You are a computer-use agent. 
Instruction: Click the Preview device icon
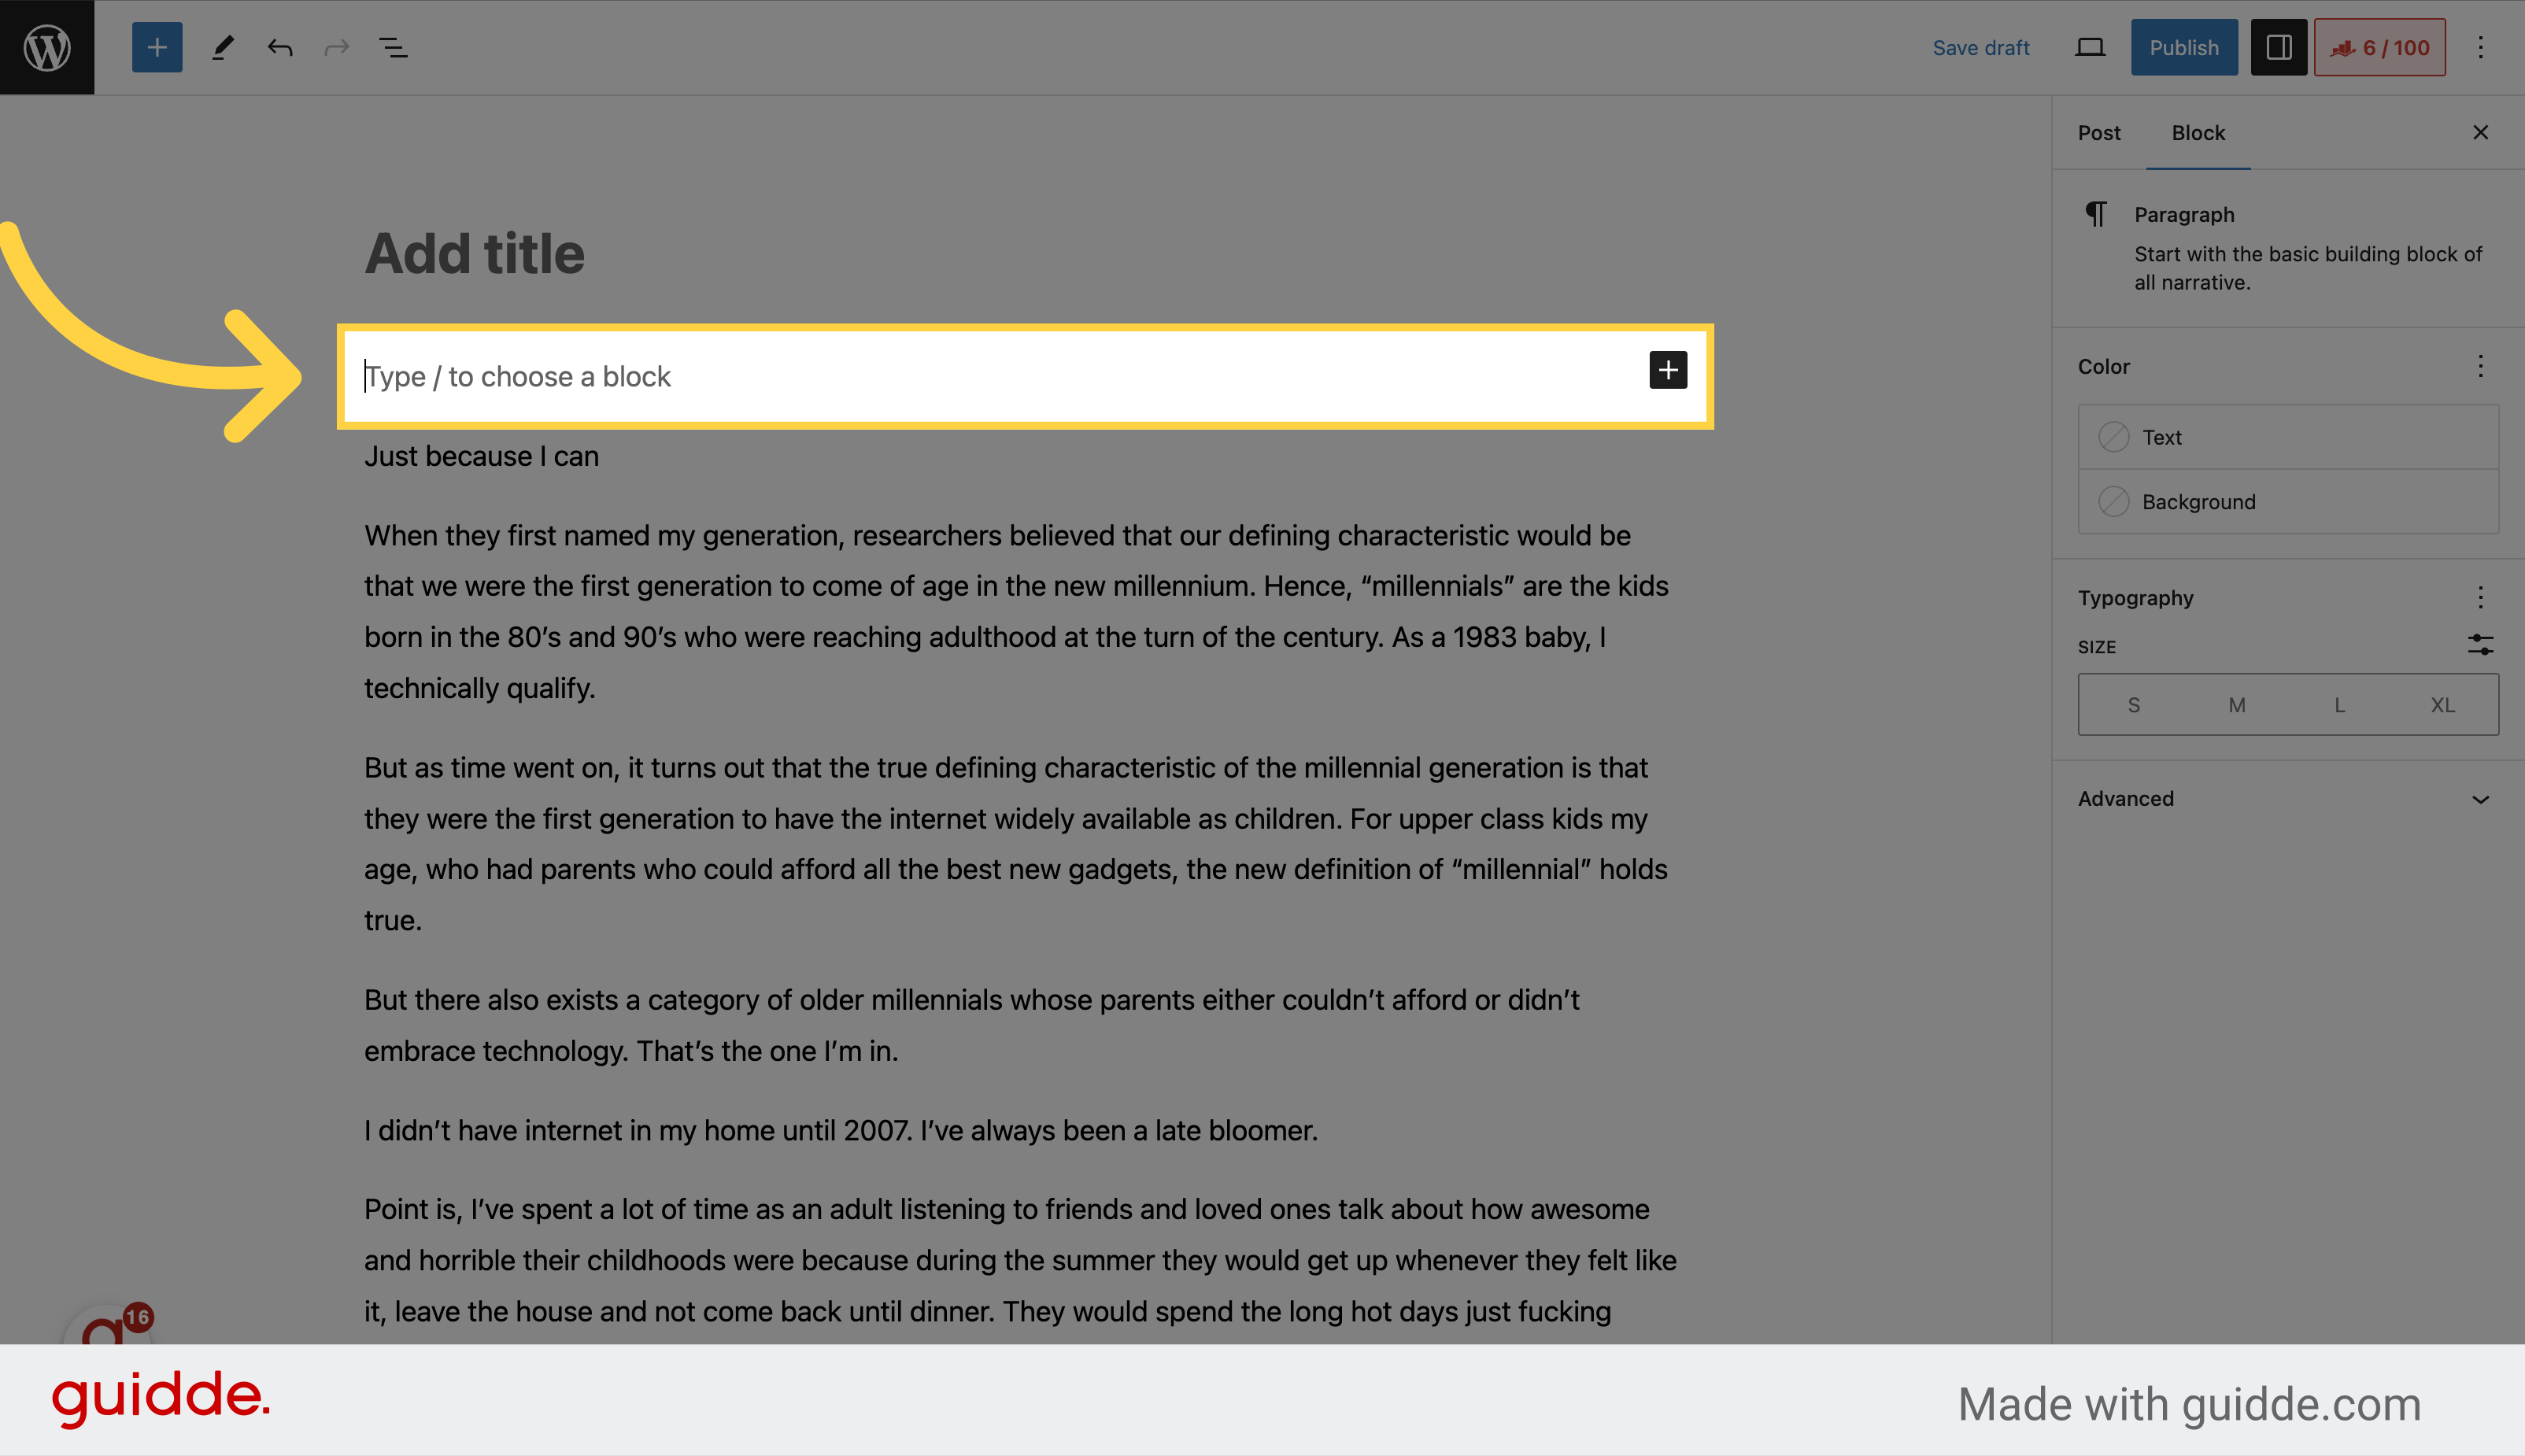pyautogui.click(x=2090, y=46)
